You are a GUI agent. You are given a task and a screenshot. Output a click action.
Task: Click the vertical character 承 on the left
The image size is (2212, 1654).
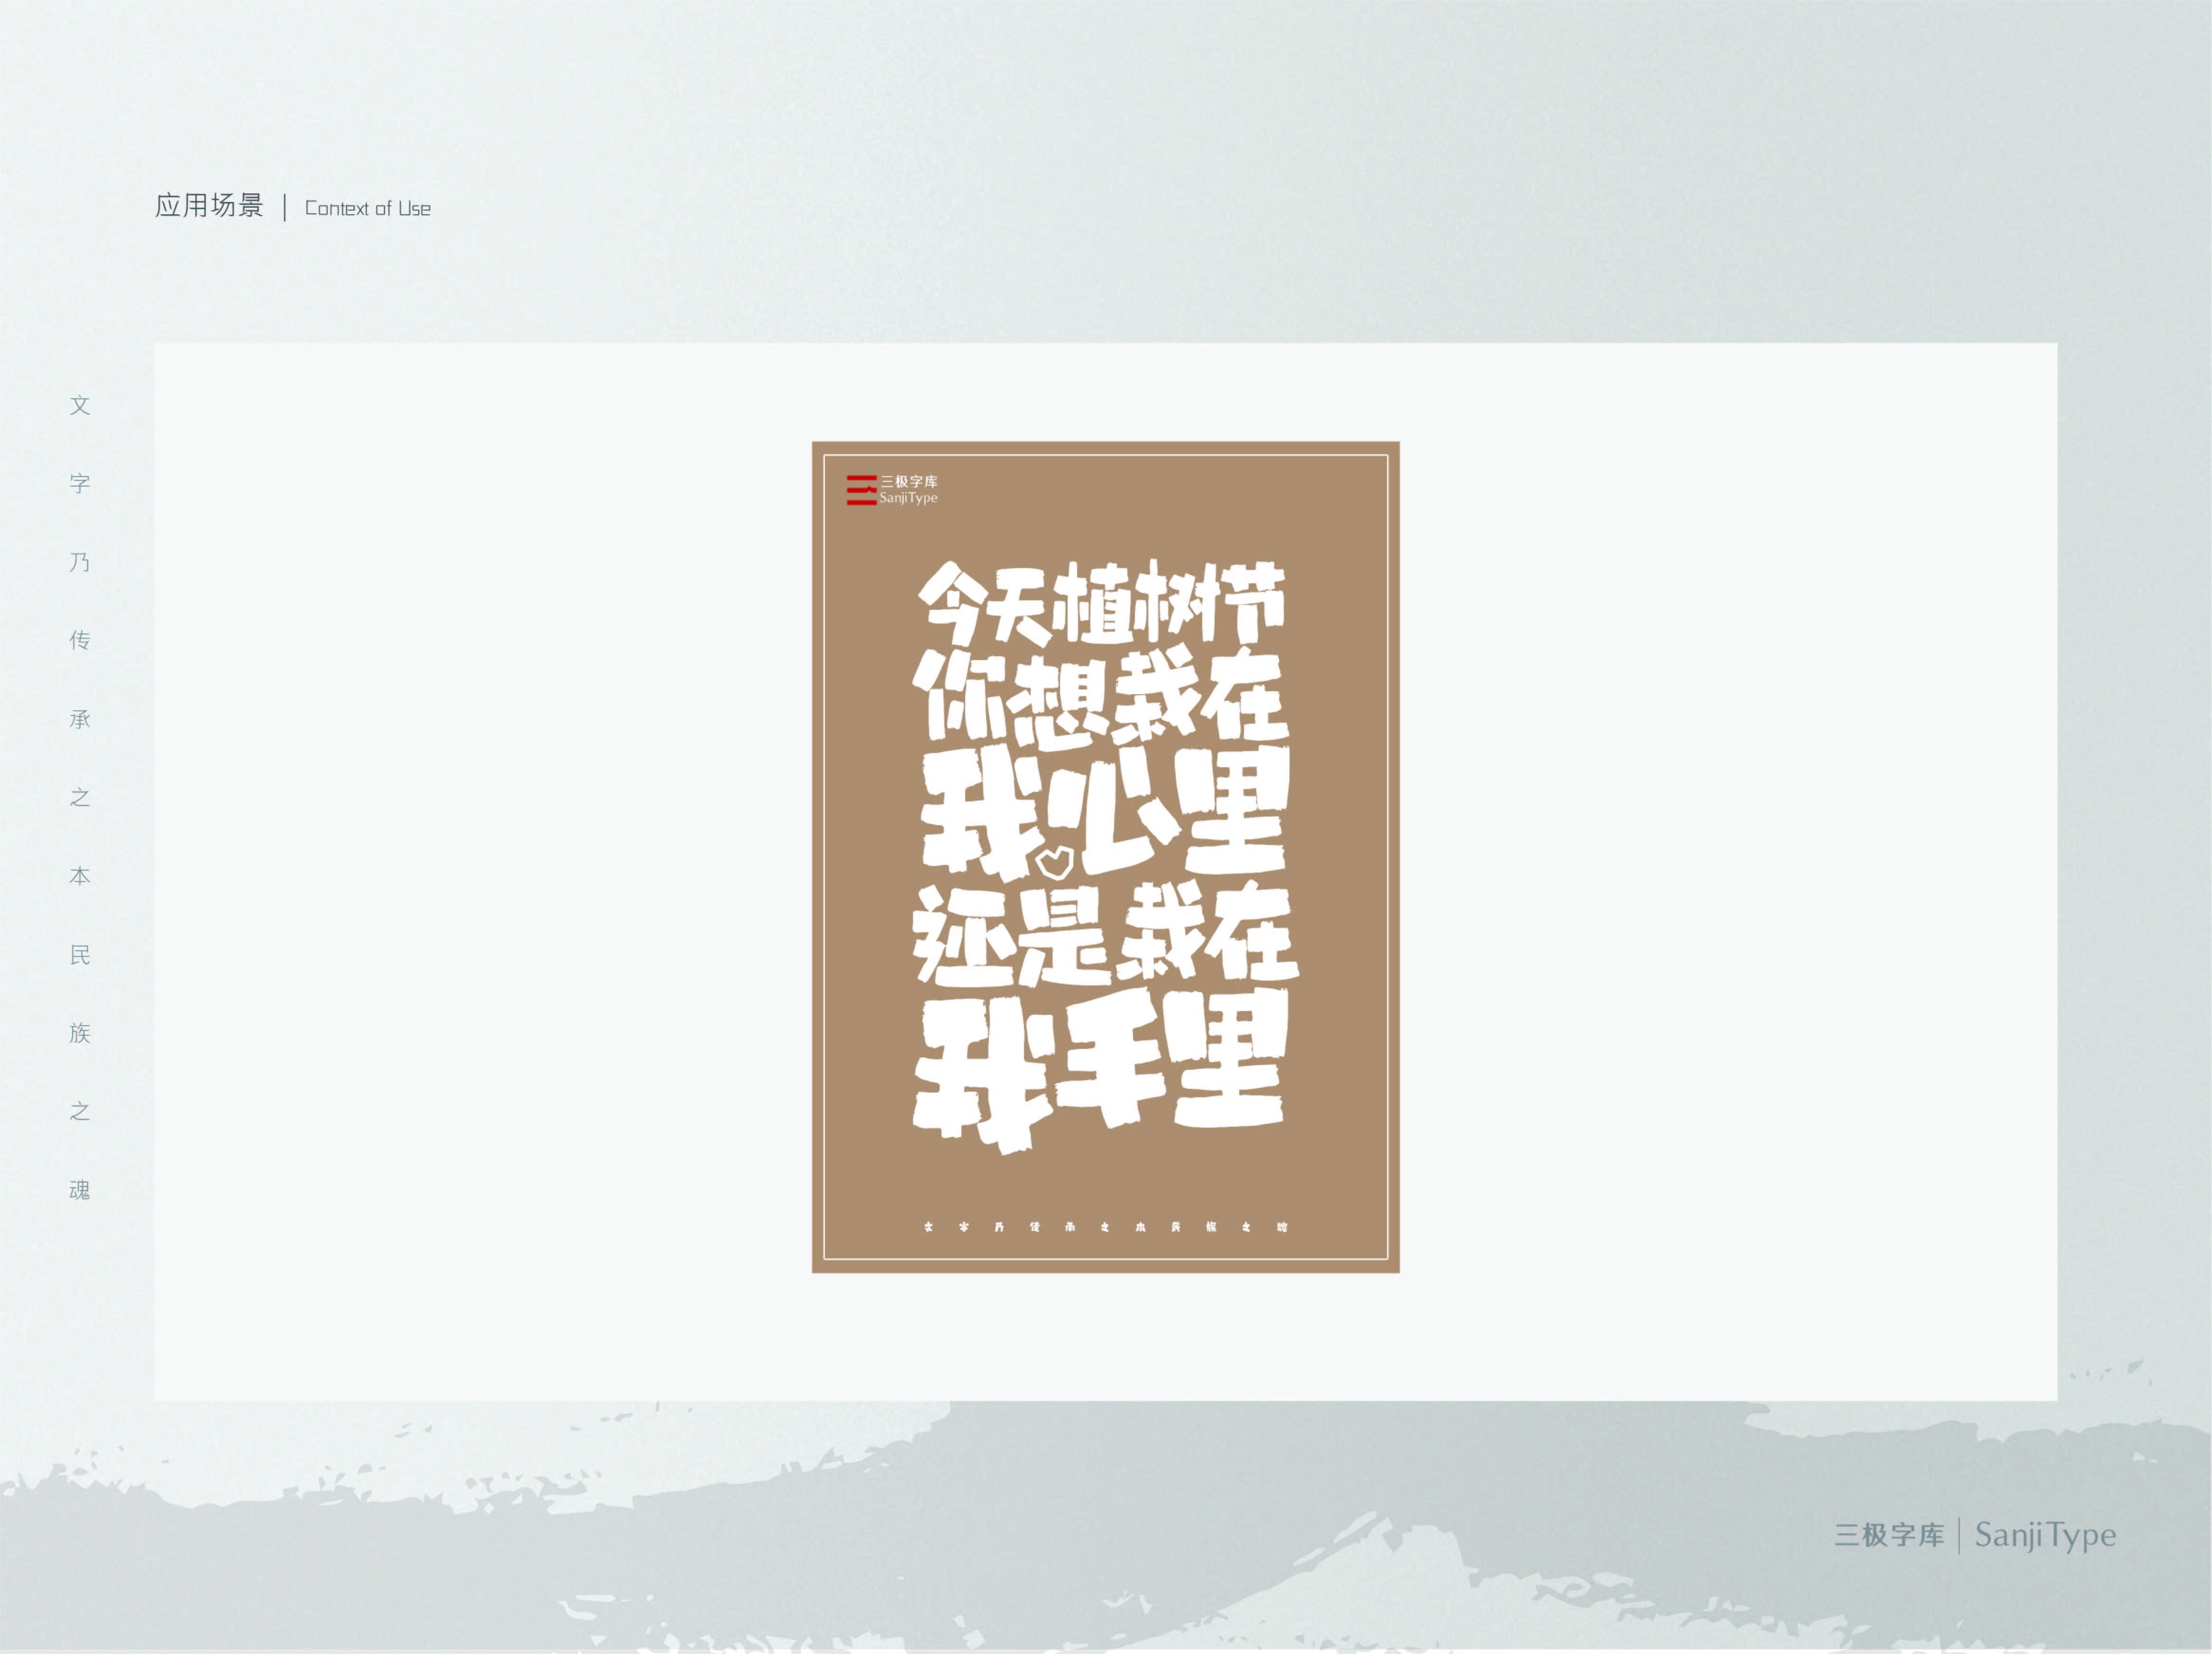(x=80, y=719)
